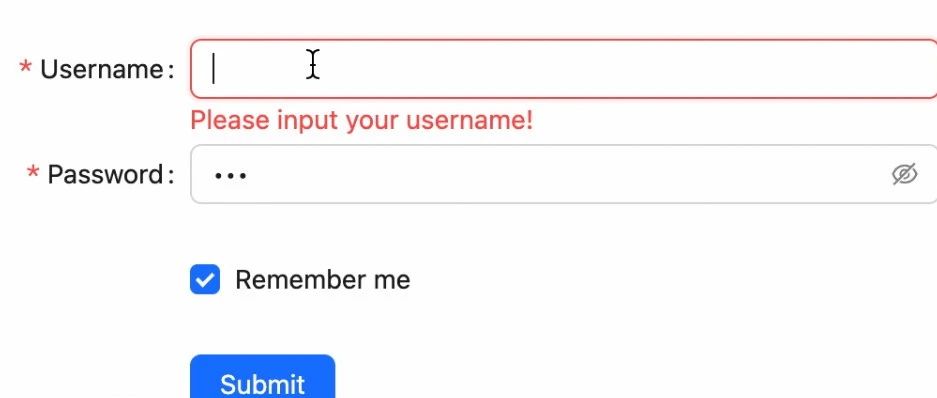This screenshot has height=398, width=937.
Task: Reveal password using the crossed-eye icon
Action: tap(904, 174)
